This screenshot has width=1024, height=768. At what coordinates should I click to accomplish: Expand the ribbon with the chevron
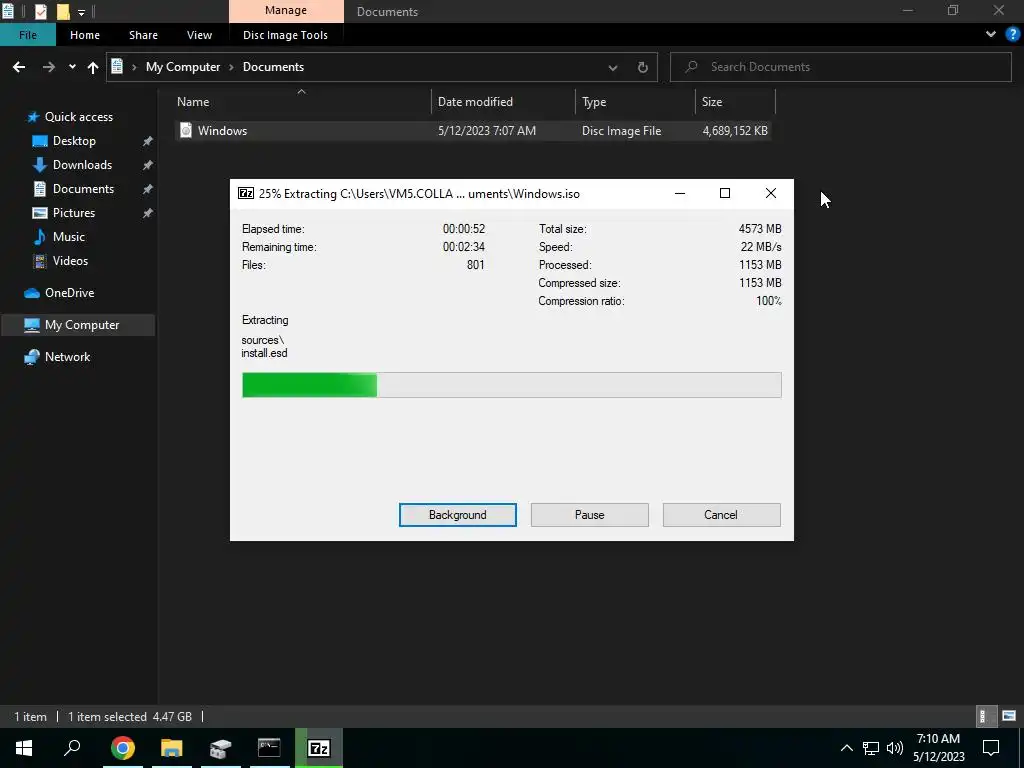(x=991, y=35)
